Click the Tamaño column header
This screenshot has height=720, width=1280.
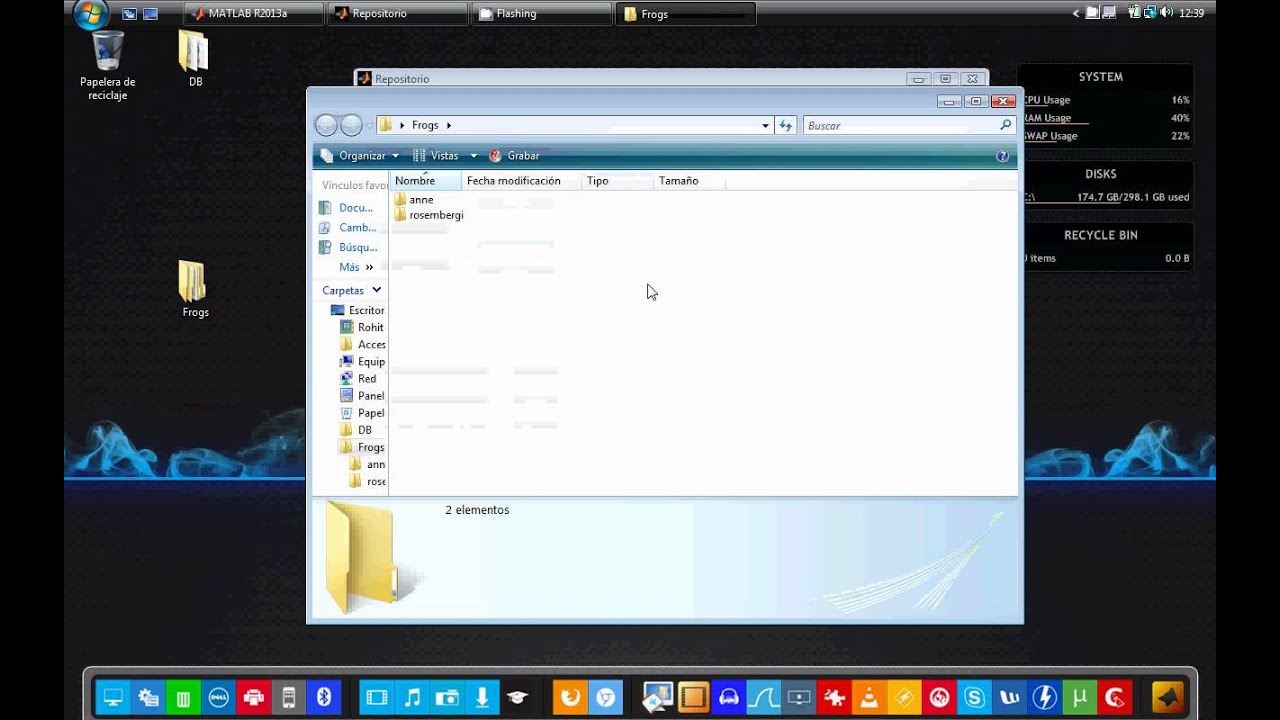(x=689, y=181)
